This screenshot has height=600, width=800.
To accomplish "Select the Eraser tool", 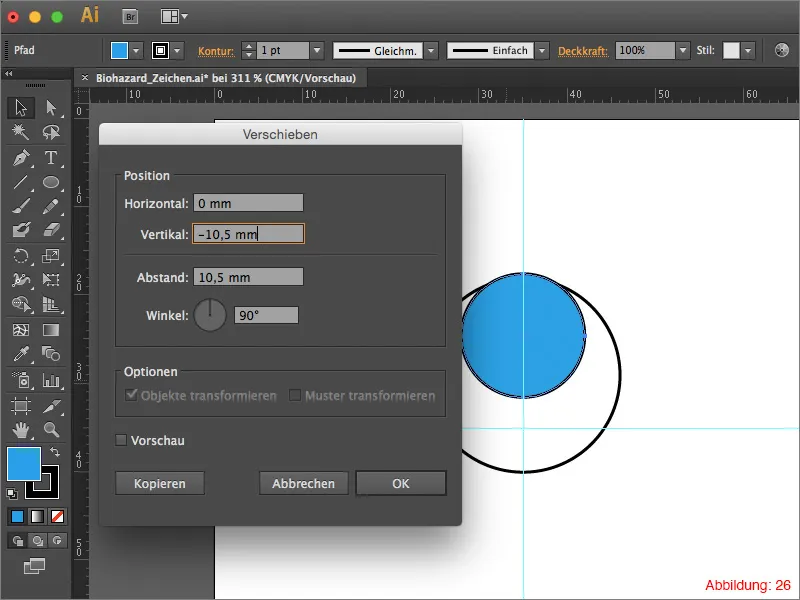I will click(51, 230).
